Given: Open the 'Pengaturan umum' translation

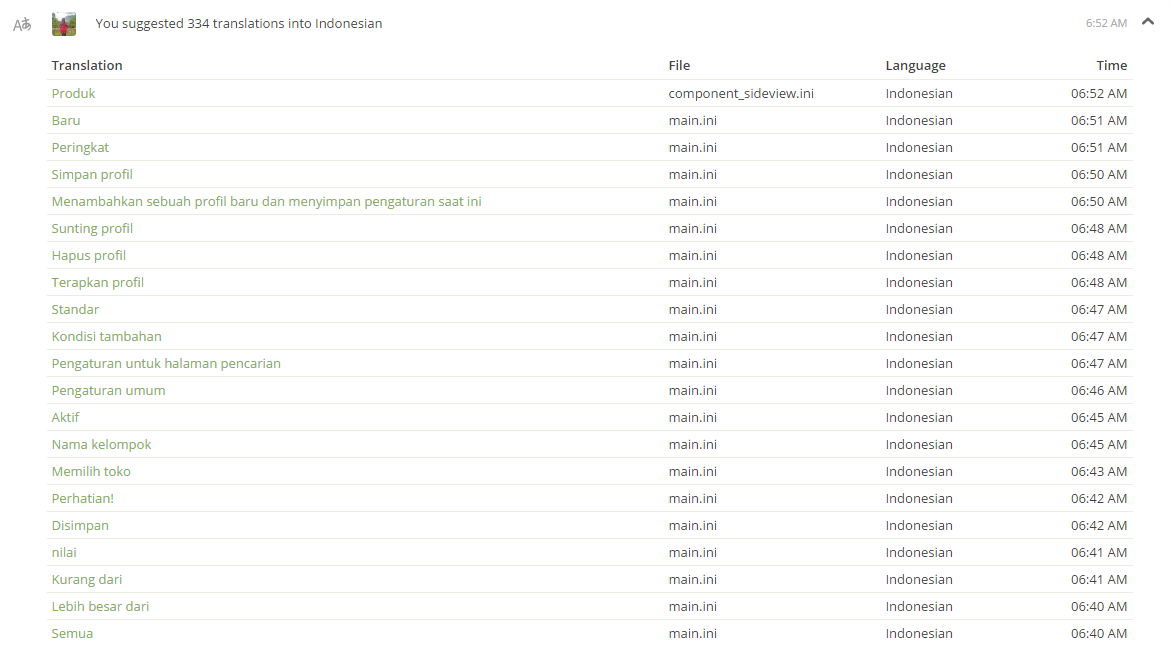Looking at the screenshot, I should coord(108,390).
